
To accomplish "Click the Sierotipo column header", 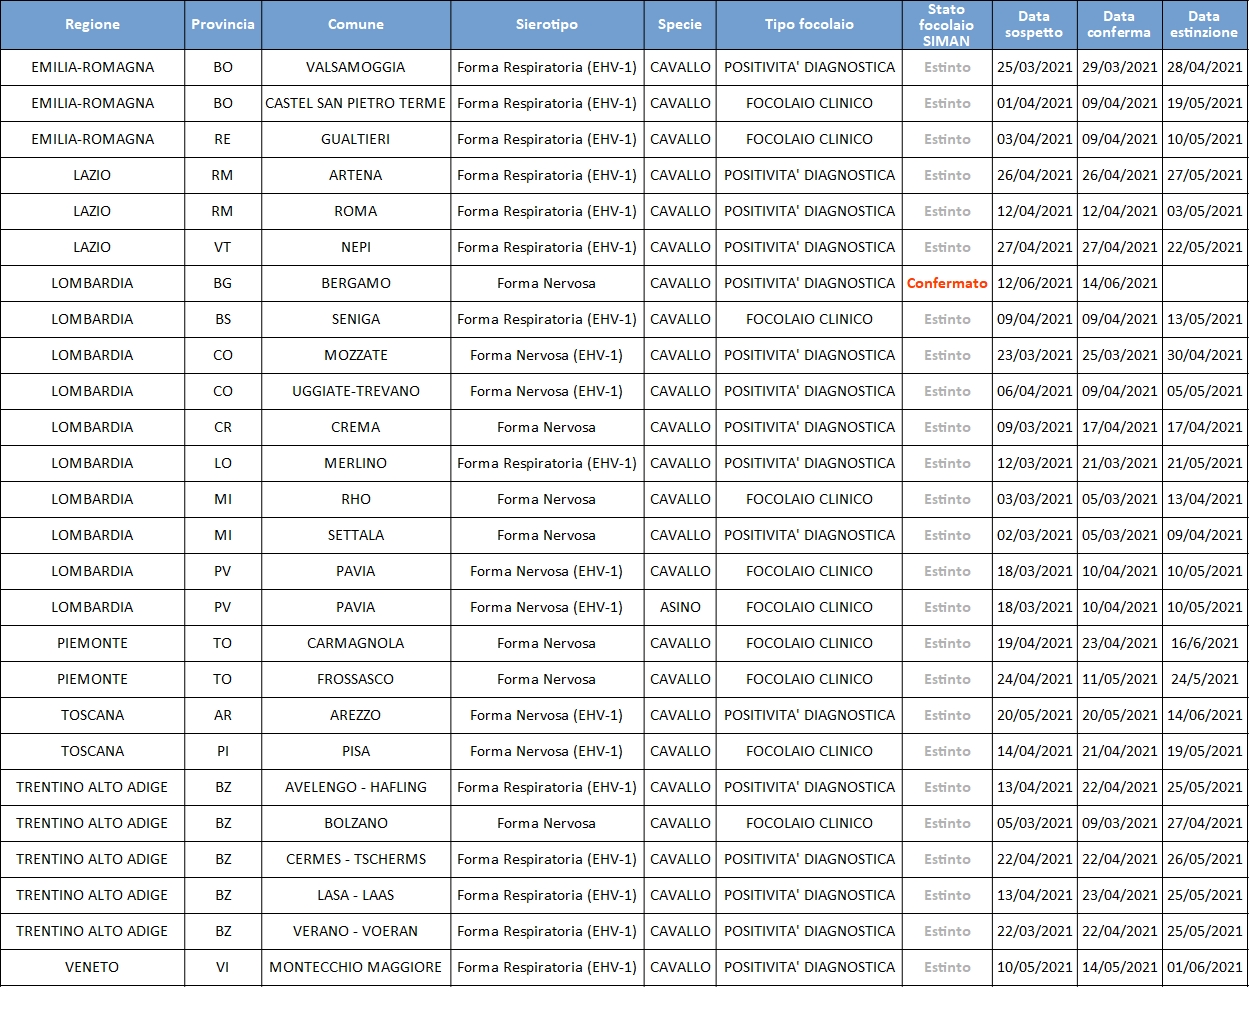I will pos(546,25).
